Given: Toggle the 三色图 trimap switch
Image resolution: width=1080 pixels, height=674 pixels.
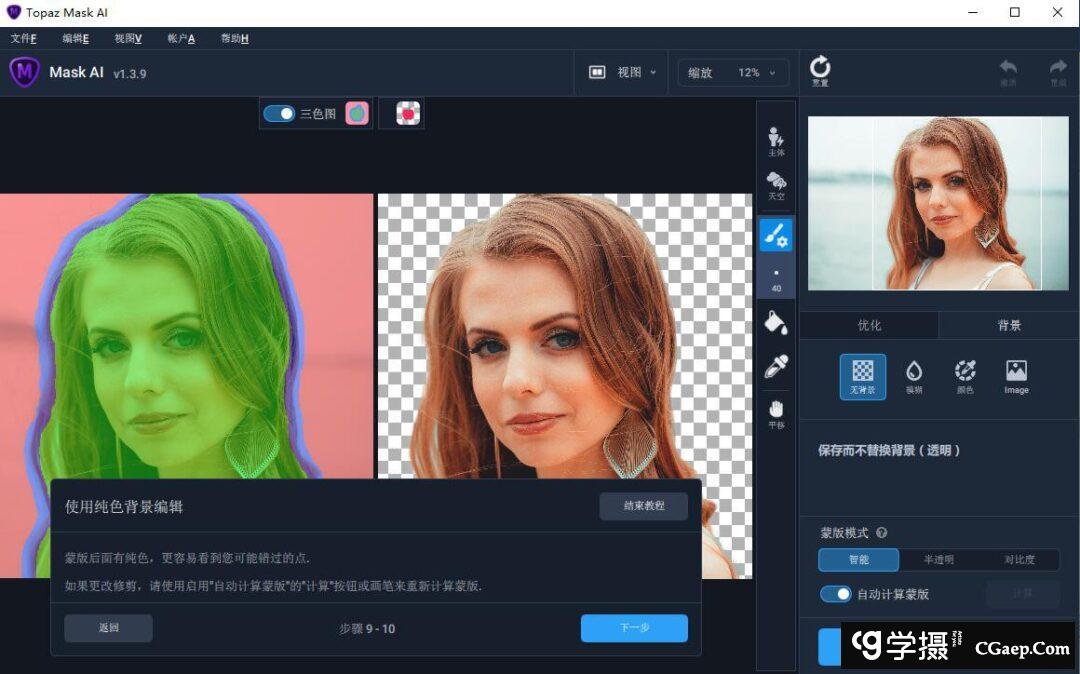Looking at the screenshot, I should [x=279, y=114].
